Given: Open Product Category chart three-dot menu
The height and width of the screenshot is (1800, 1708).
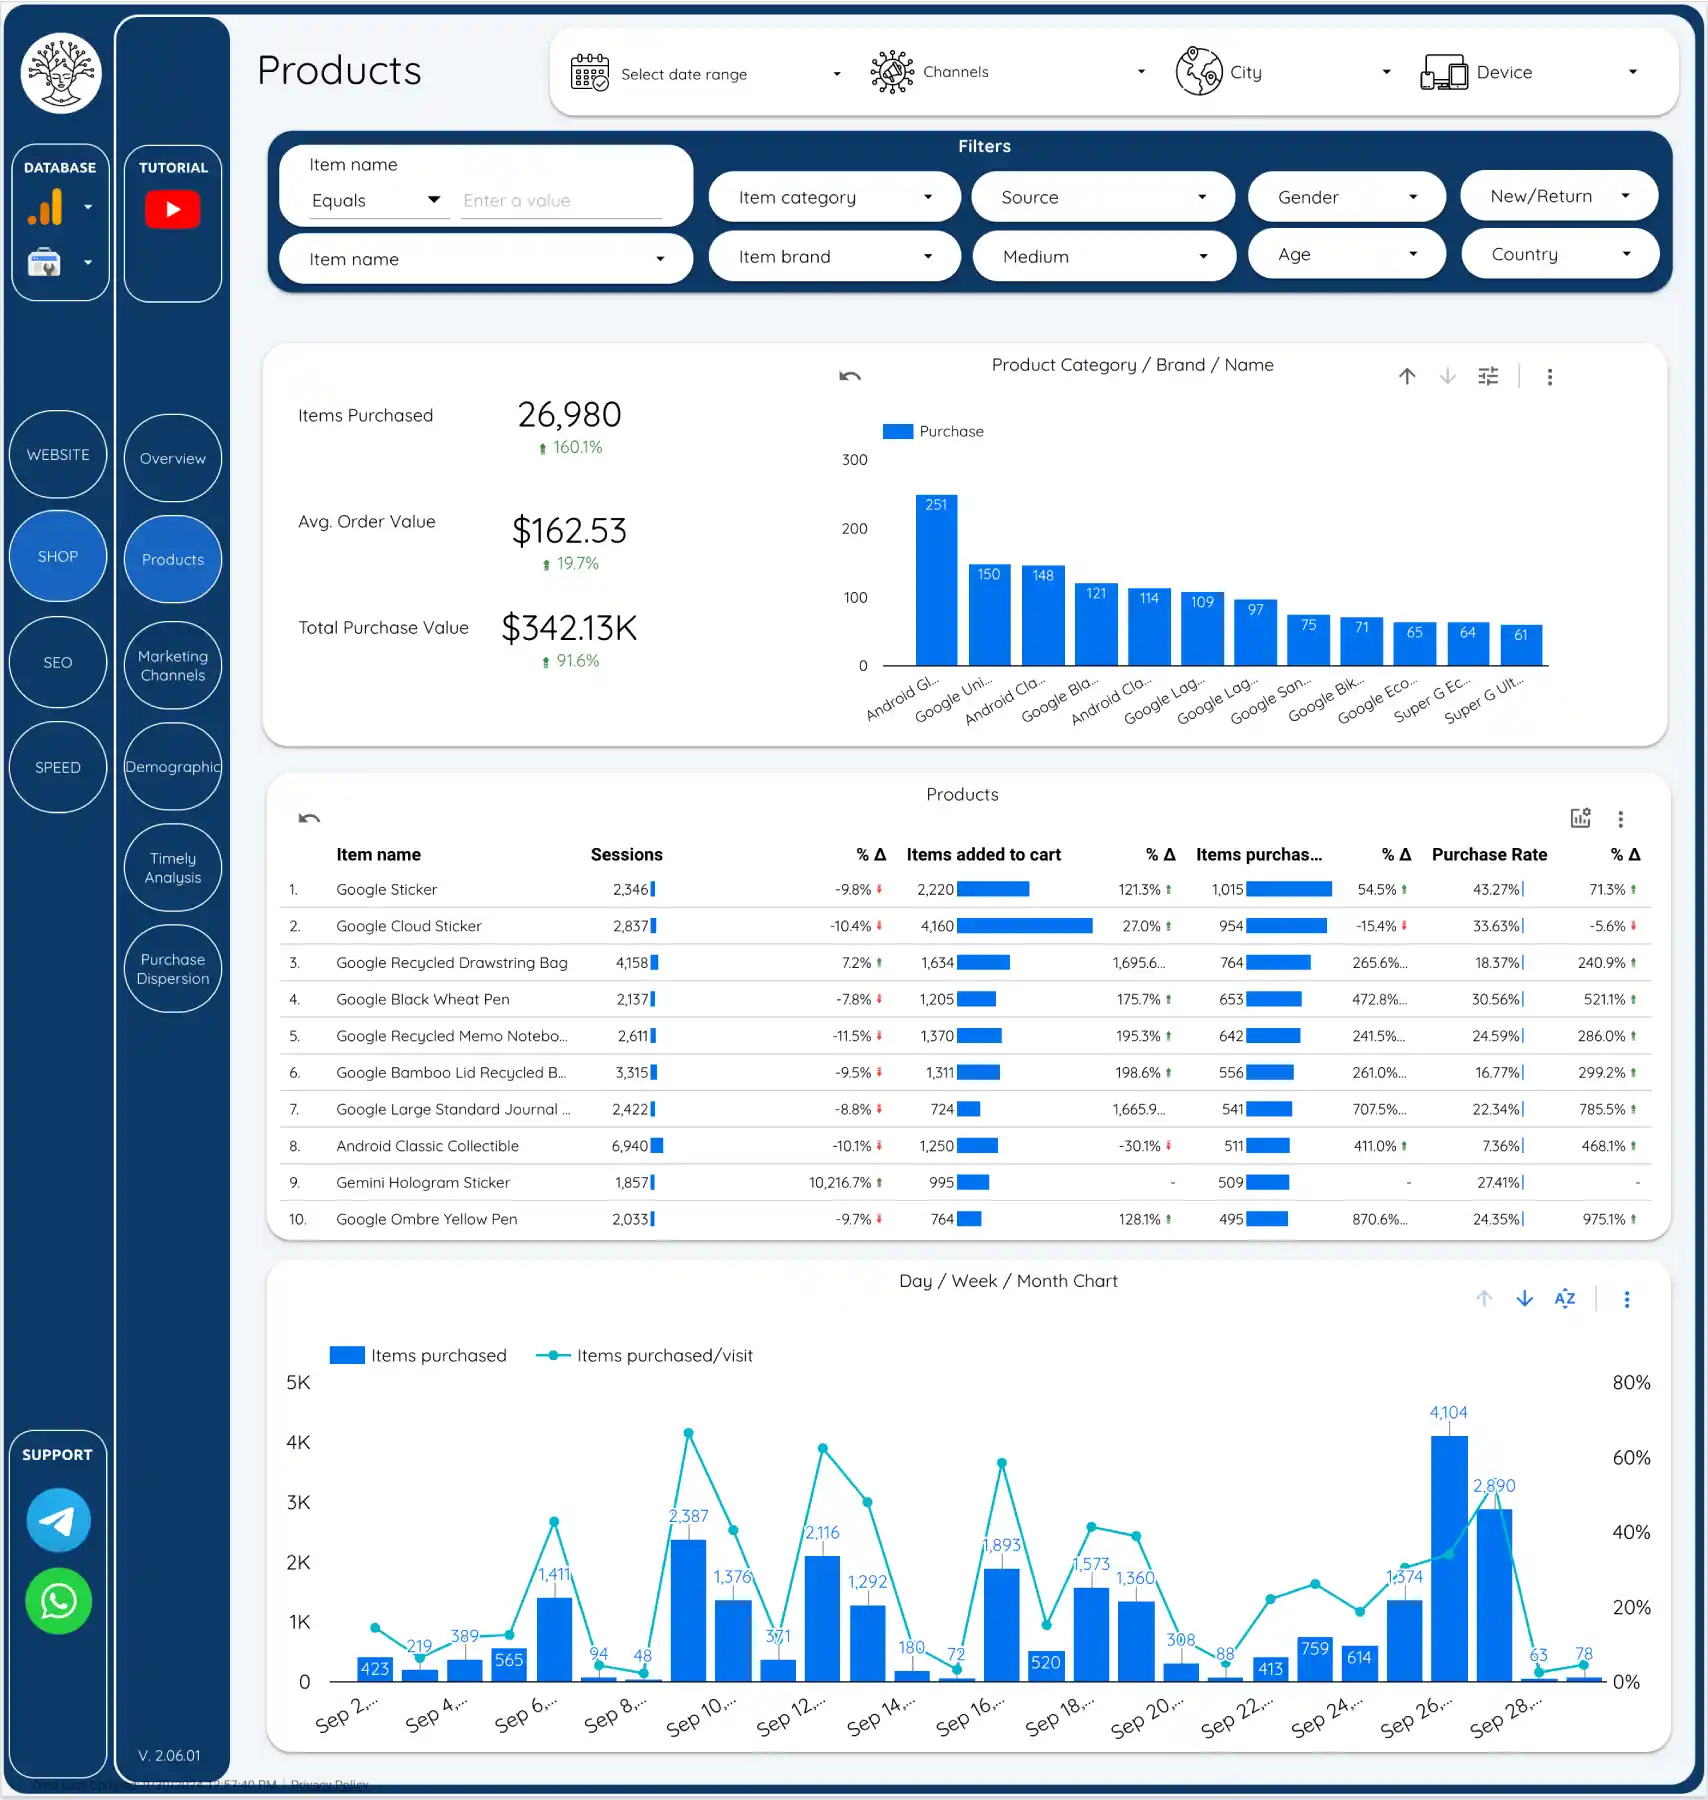Looking at the screenshot, I should coord(1550,377).
